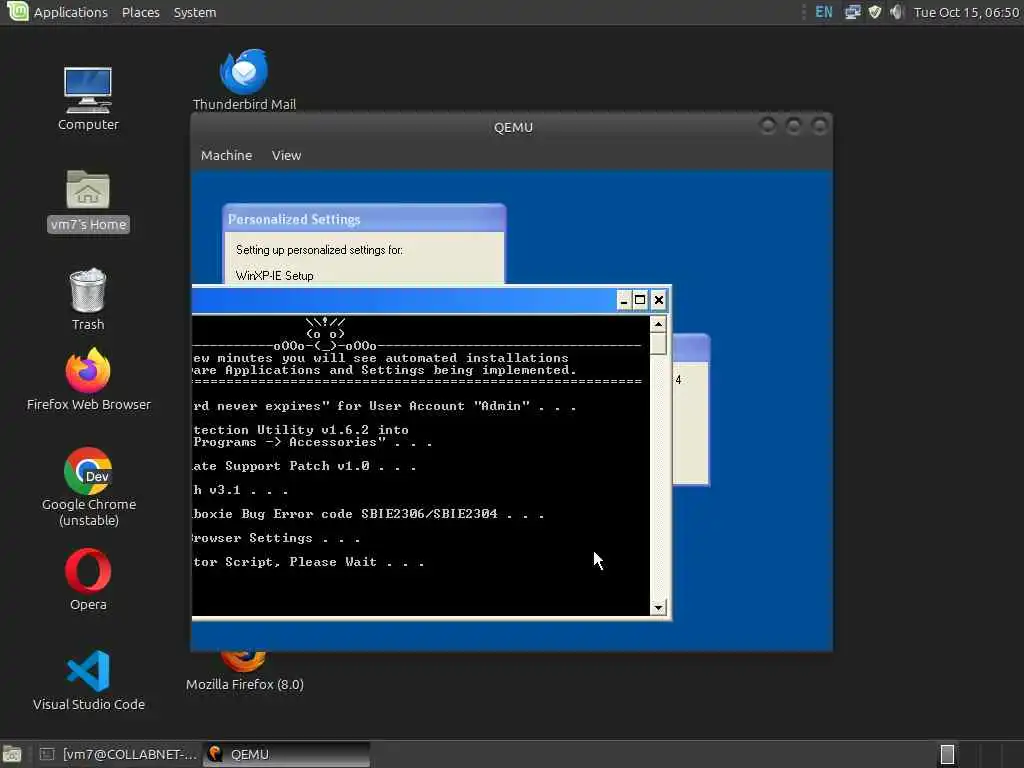Viewport: 1024px width, 768px height.
Task: Open the QEMU Machine menu
Action: (x=226, y=155)
